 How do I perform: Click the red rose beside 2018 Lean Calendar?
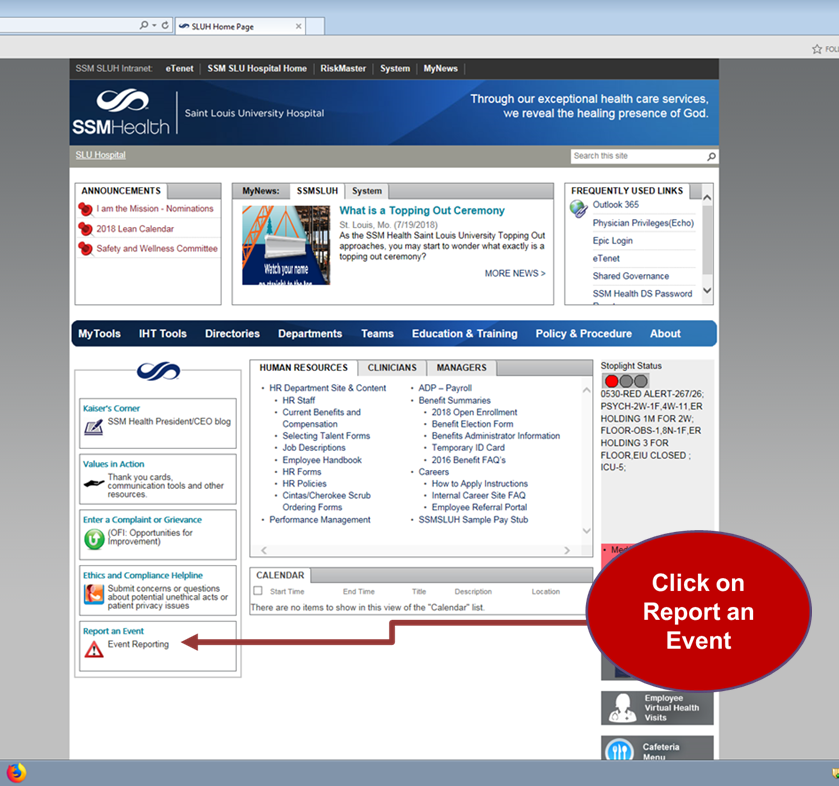click(x=85, y=229)
